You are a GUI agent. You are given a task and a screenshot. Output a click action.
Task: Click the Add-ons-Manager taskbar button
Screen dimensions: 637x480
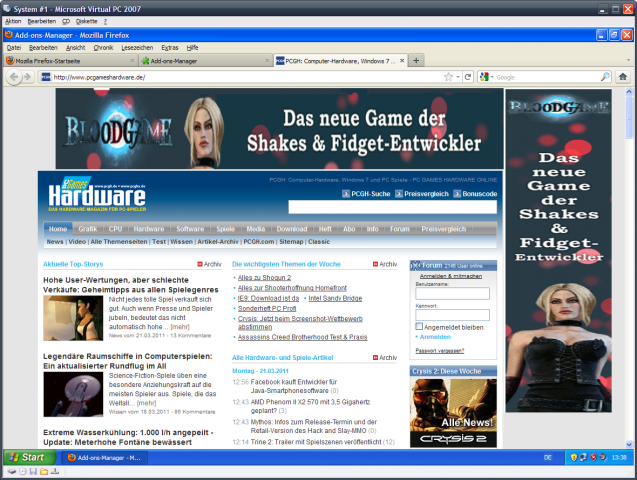[104, 458]
